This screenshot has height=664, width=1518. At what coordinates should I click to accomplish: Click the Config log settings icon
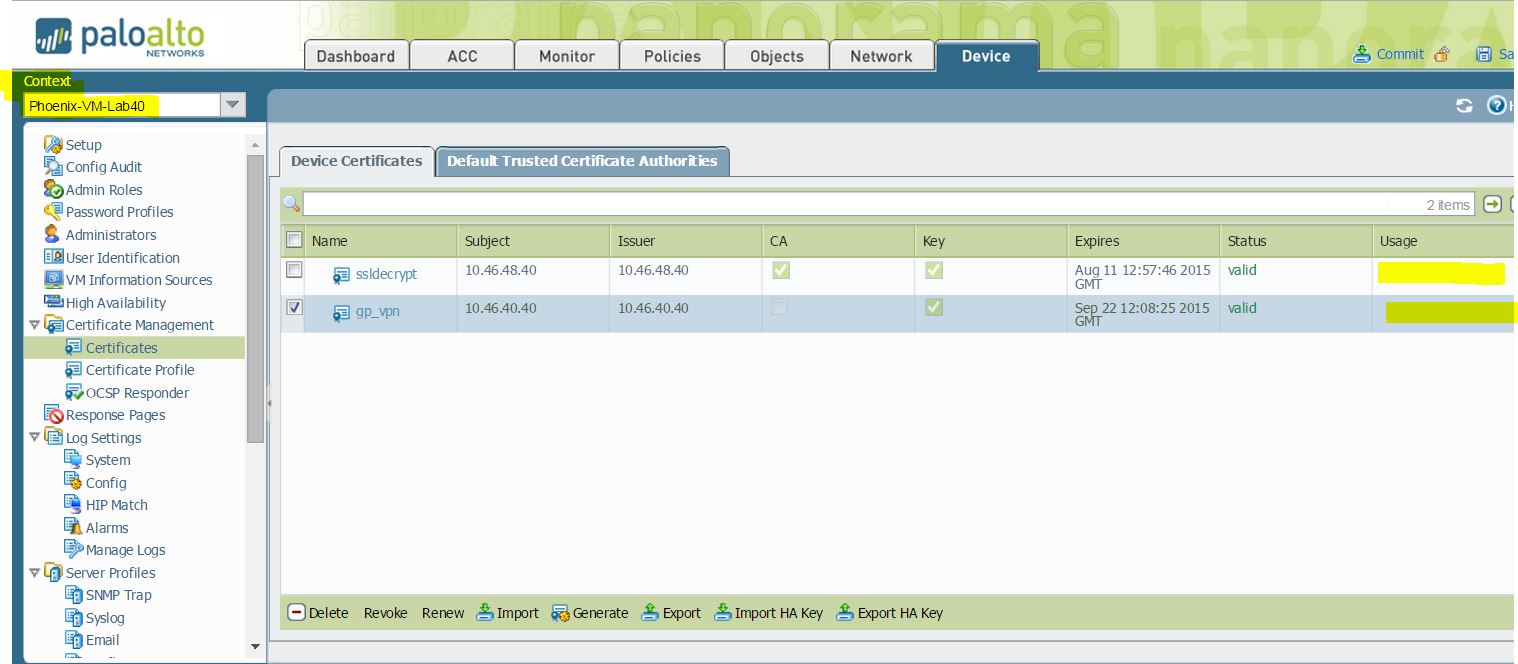tap(73, 483)
